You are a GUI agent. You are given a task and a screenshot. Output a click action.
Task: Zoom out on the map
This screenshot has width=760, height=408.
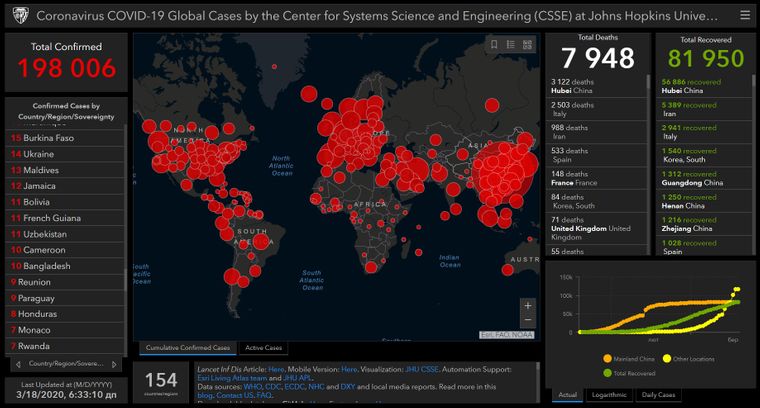(x=528, y=321)
